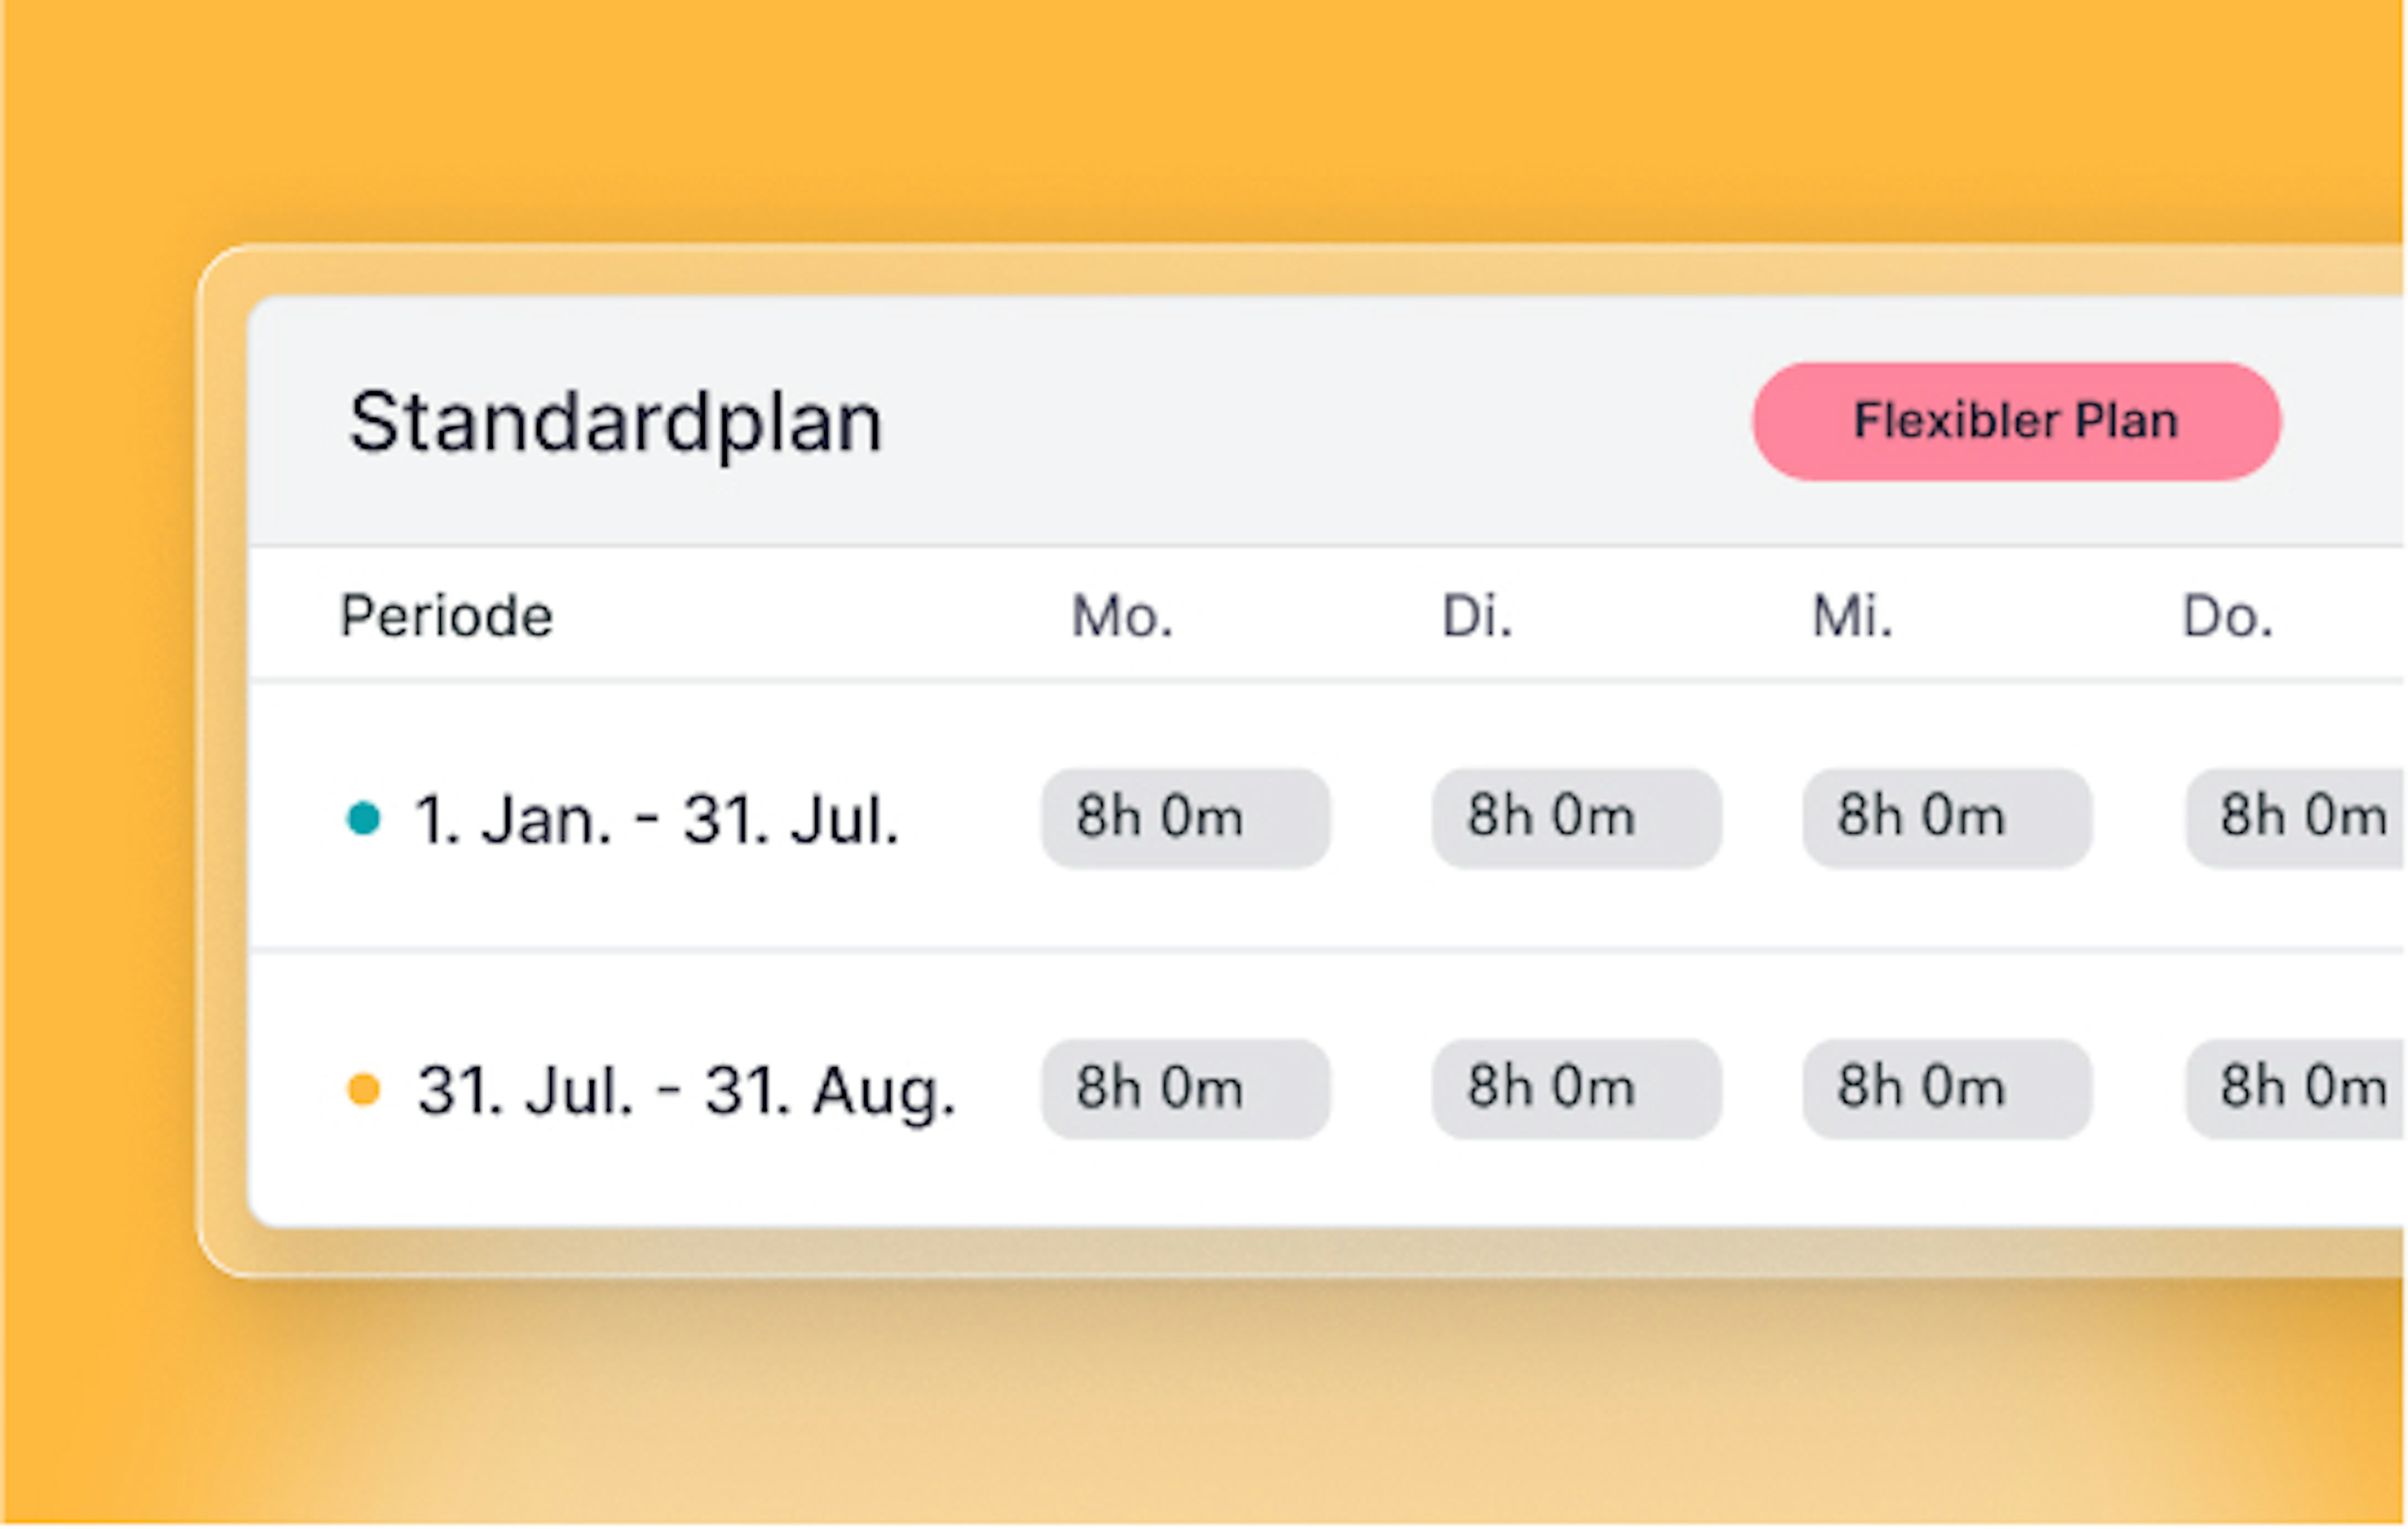Edit Monday hours for 31. Jul. - 31. Aug.
This screenshot has width=2408, height=1529.
tap(1185, 1089)
